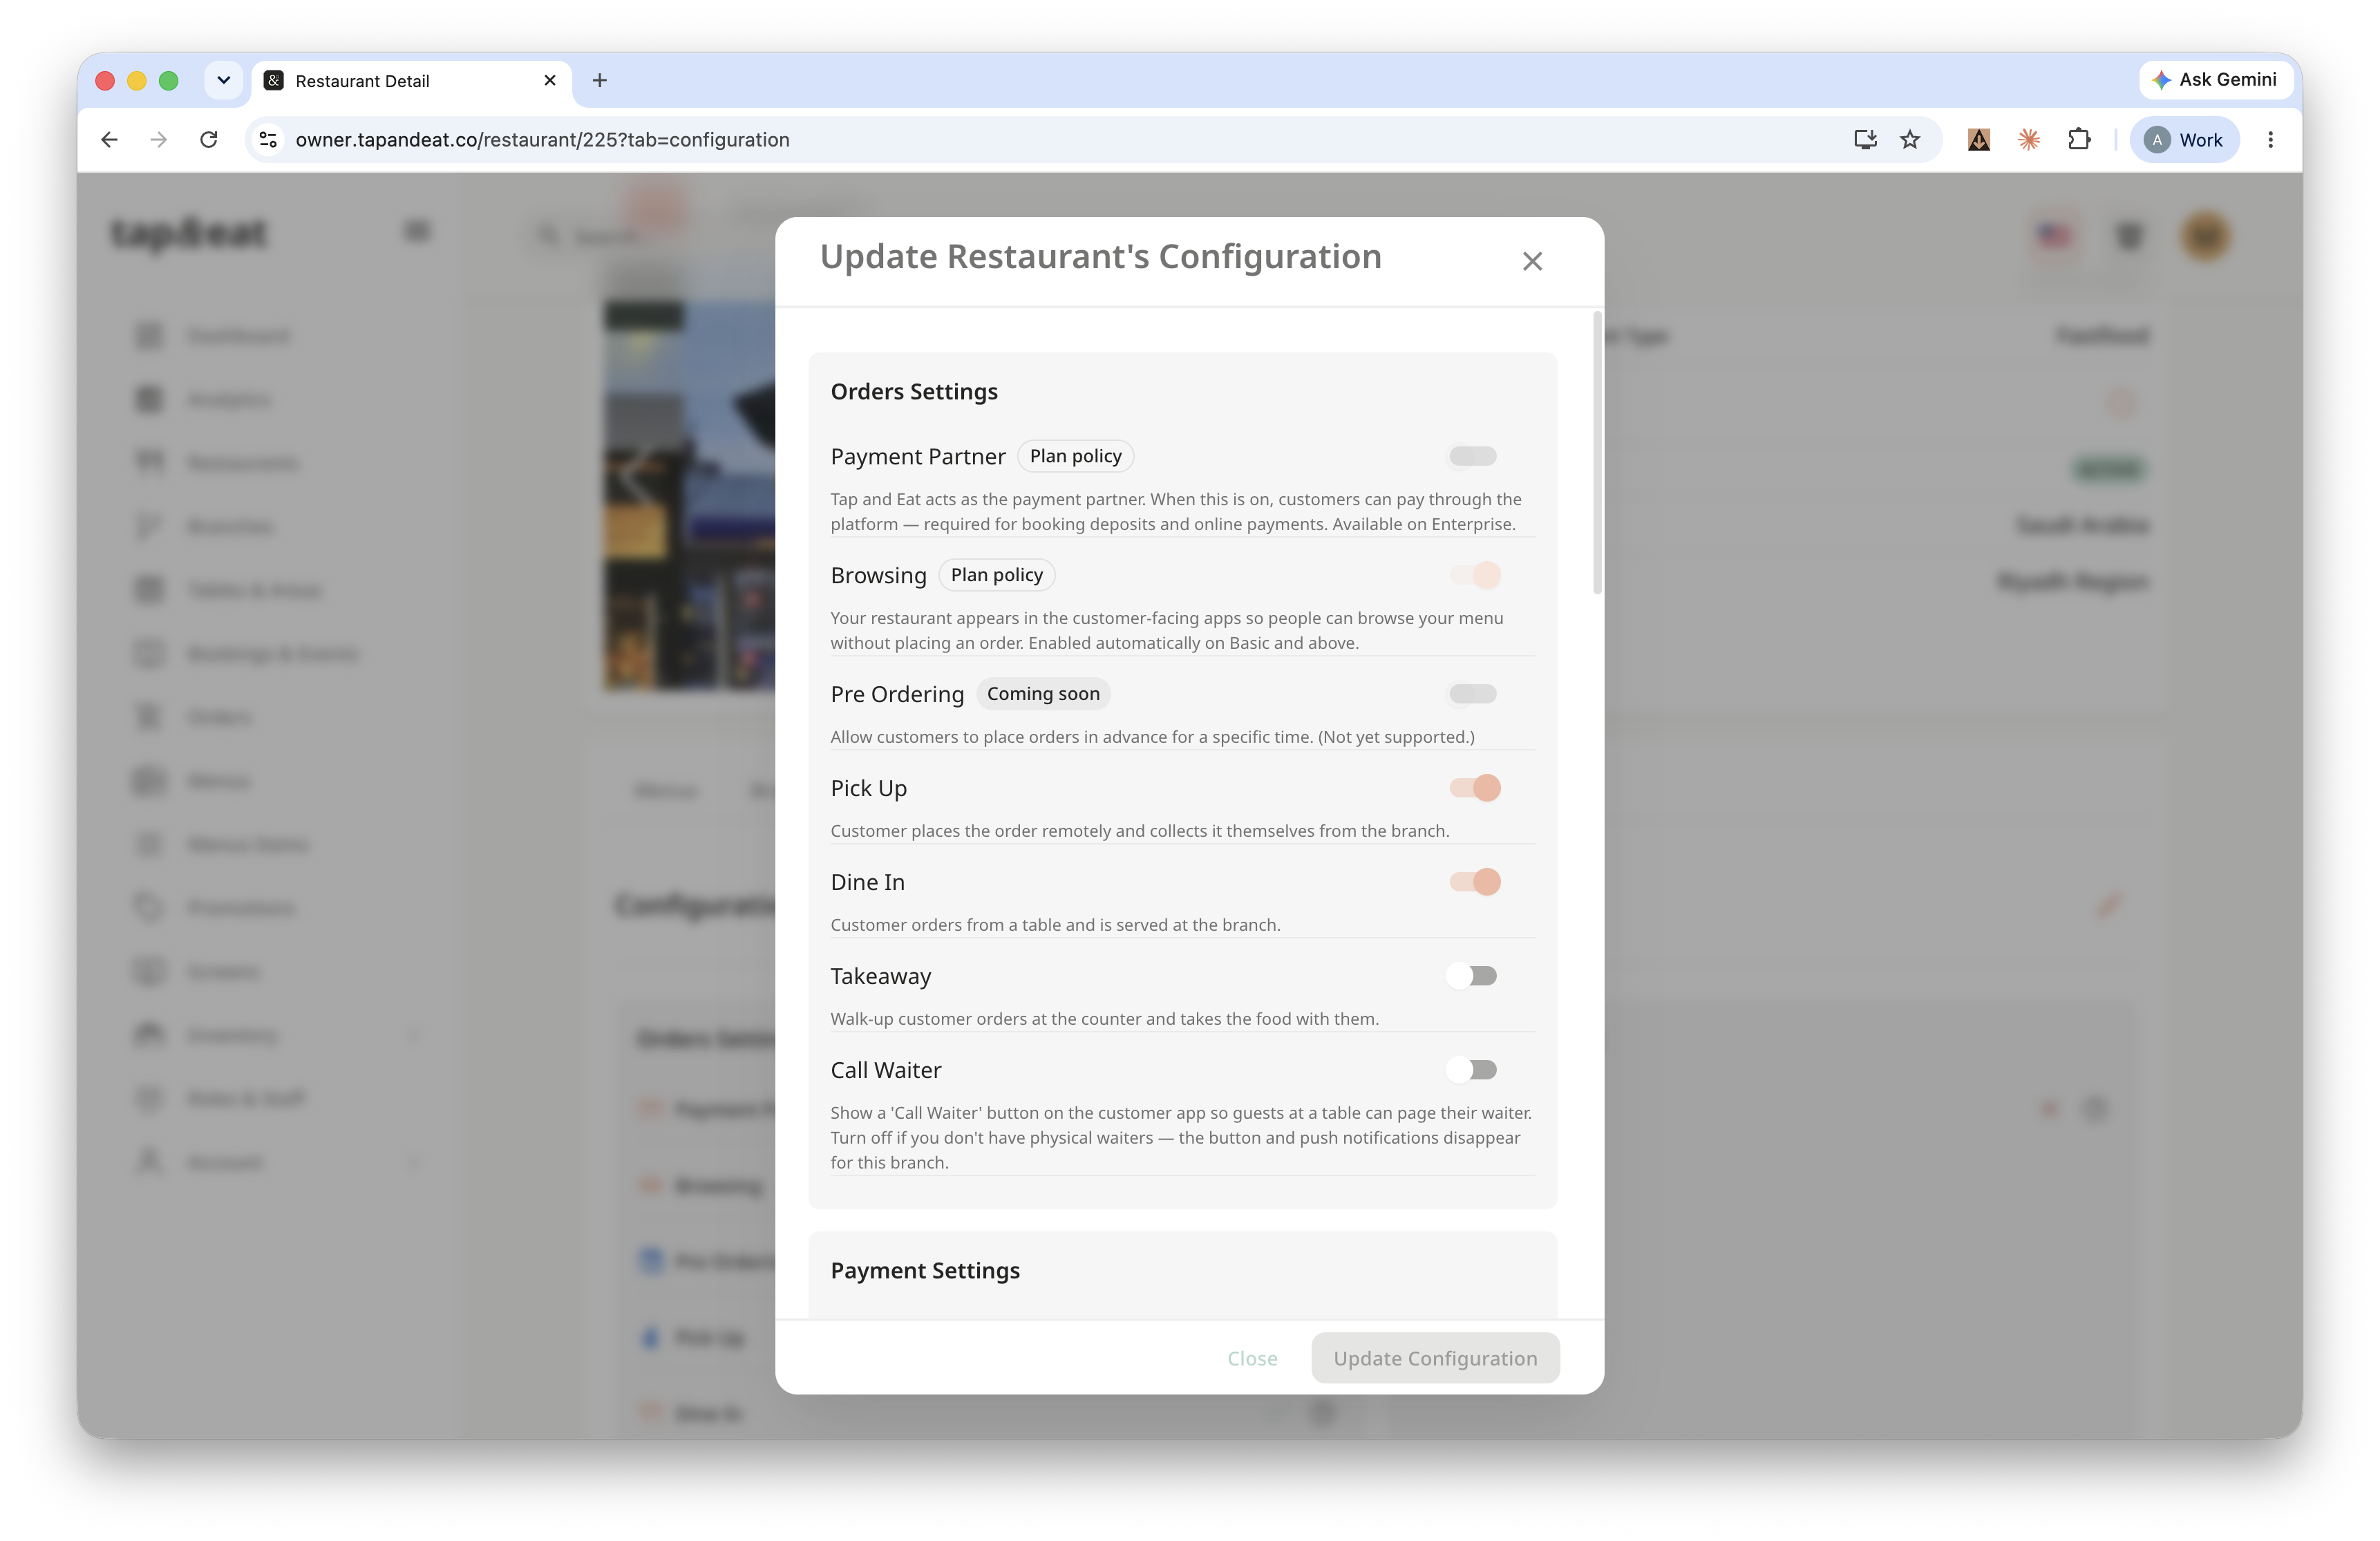Open a new browser tab
This screenshot has height=1541, width=2380.
tap(599, 80)
